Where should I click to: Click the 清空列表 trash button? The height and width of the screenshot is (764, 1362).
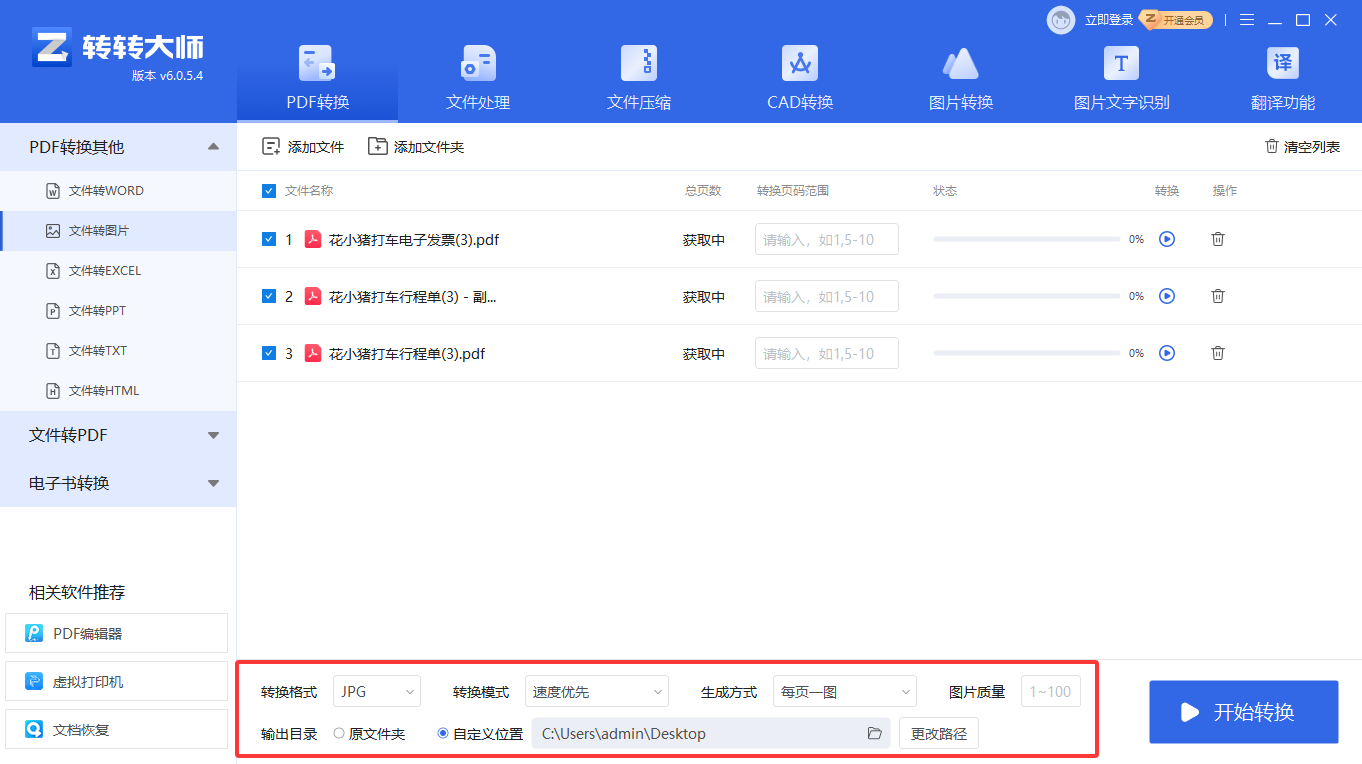[1302, 147]
